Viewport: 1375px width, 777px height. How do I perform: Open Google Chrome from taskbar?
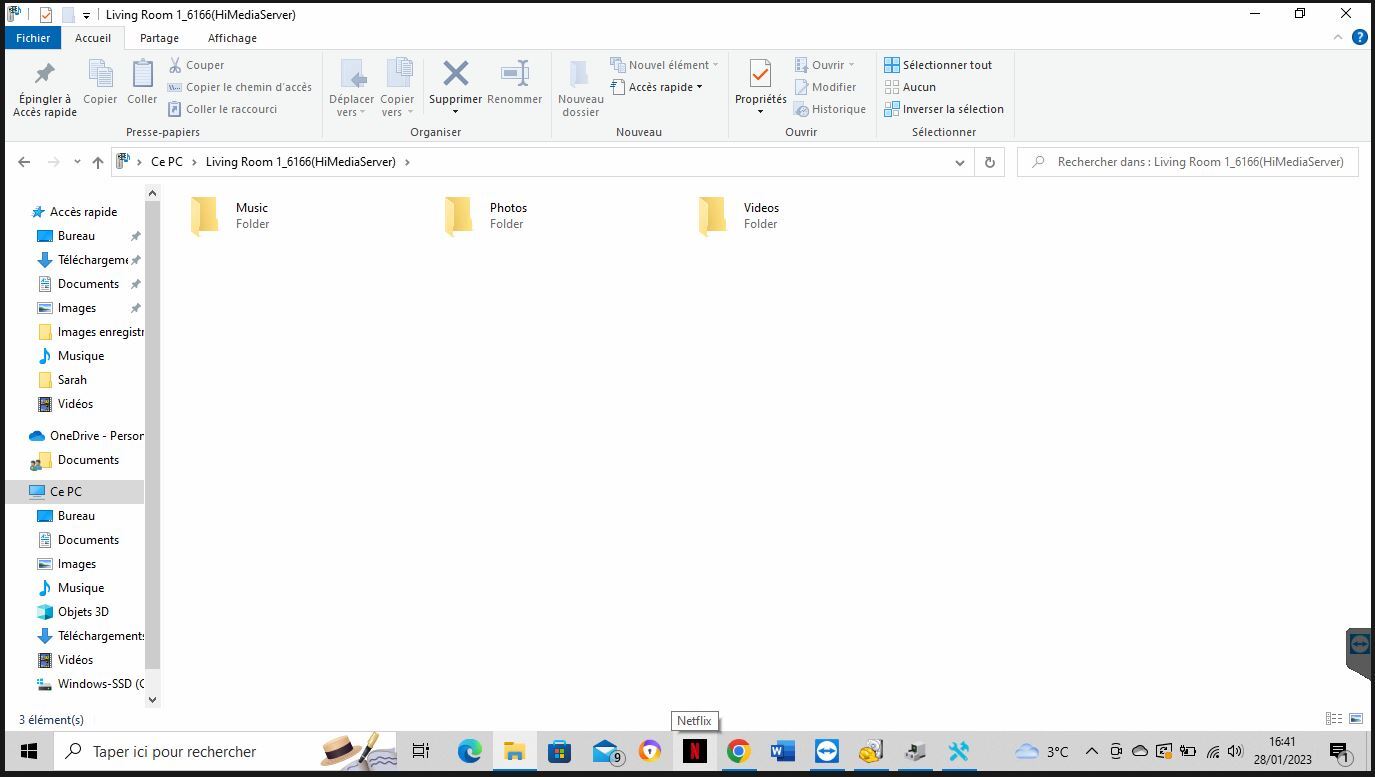(738, 751)
